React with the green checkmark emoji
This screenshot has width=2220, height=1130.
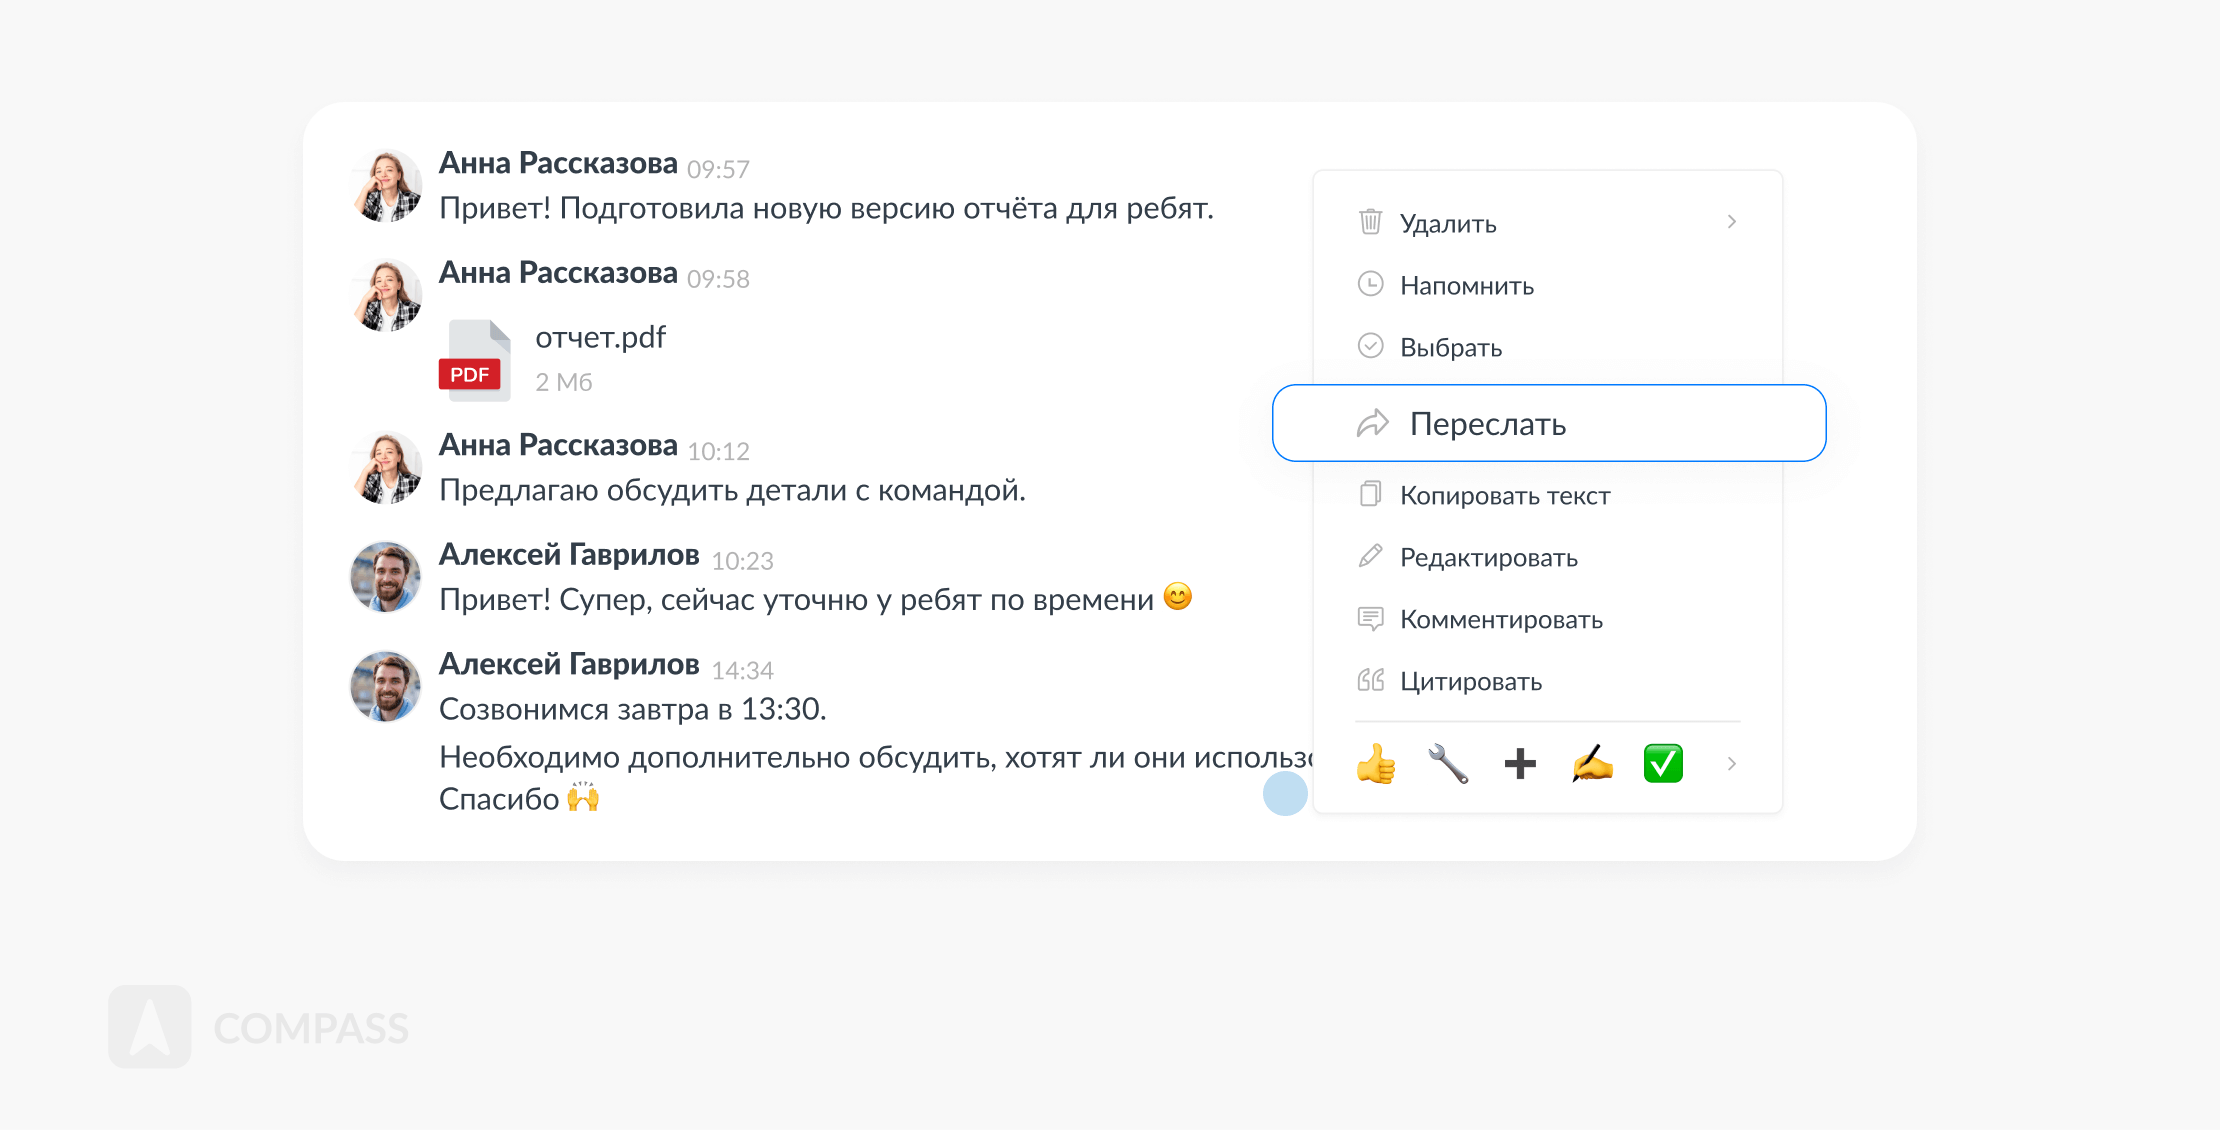coord(1663,764)
